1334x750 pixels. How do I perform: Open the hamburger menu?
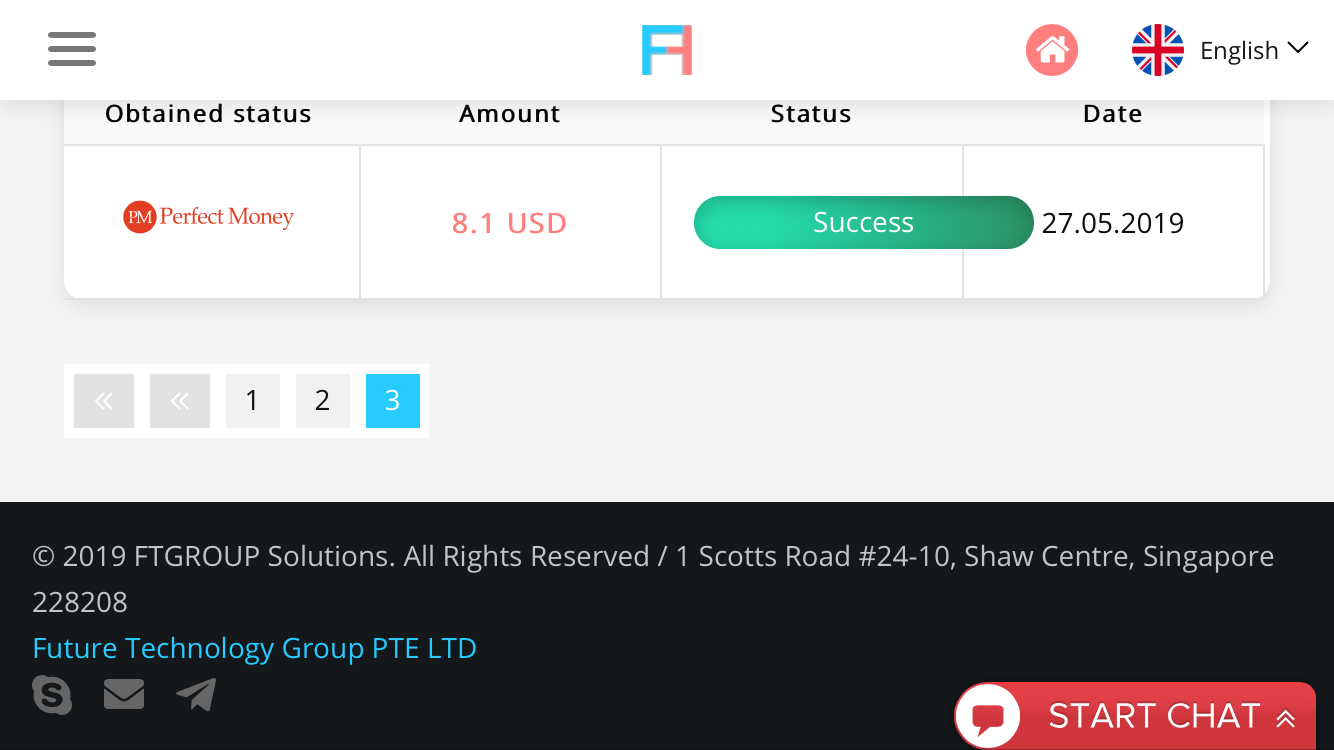pos(72,49)
